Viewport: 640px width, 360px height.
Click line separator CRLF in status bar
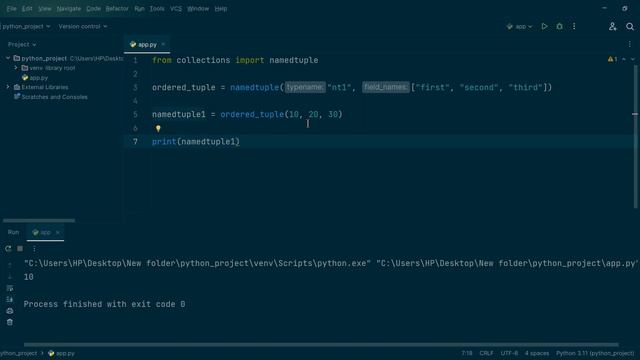pos(486,353)
